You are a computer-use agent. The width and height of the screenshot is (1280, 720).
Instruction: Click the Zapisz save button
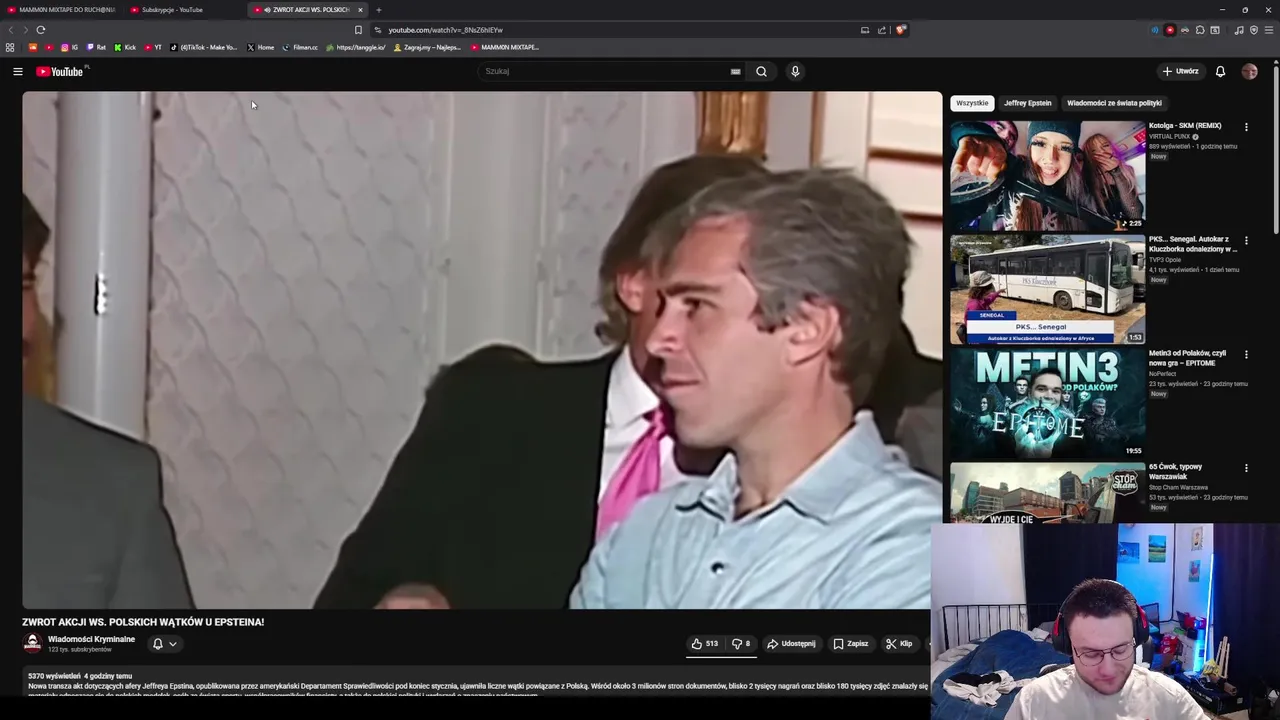tap(851, 644)
